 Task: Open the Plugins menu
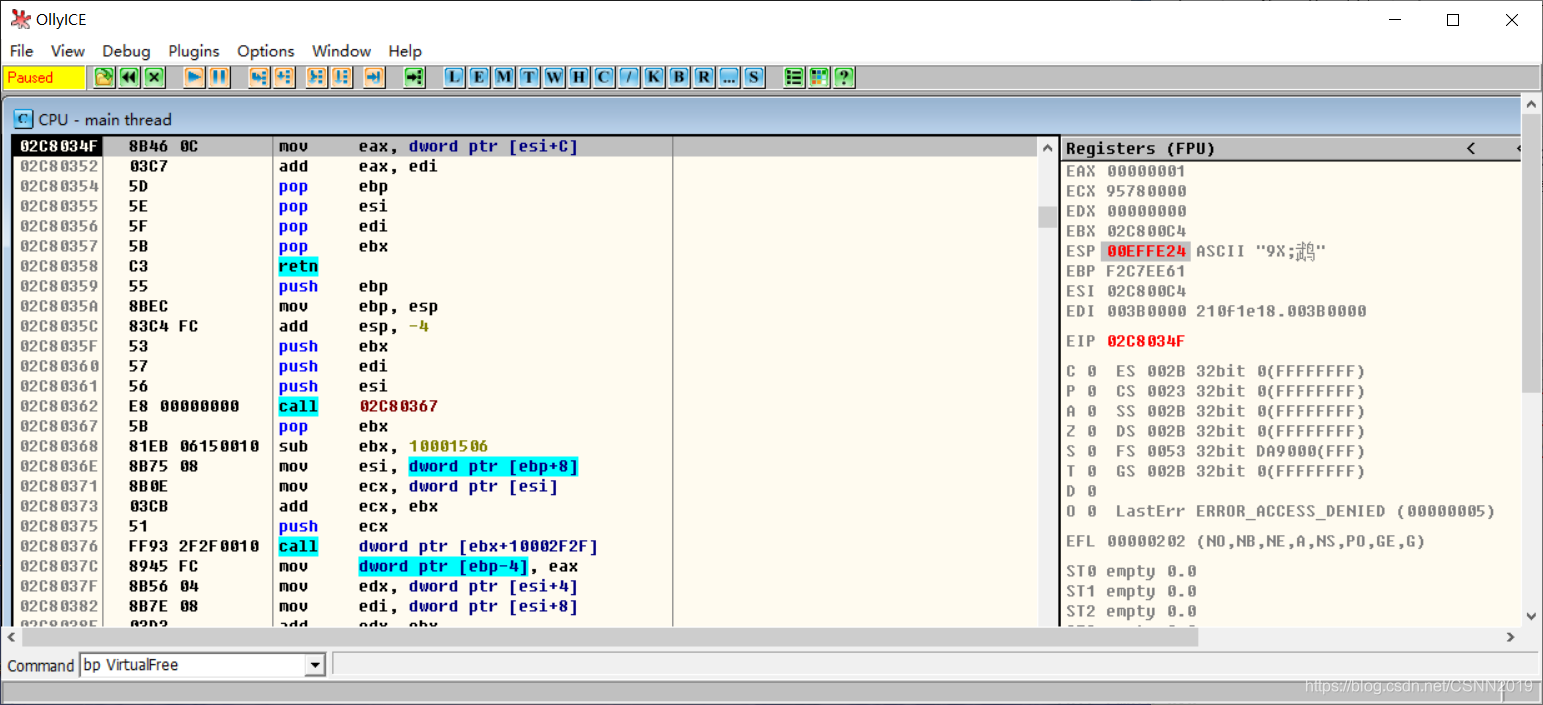[194, 51]
